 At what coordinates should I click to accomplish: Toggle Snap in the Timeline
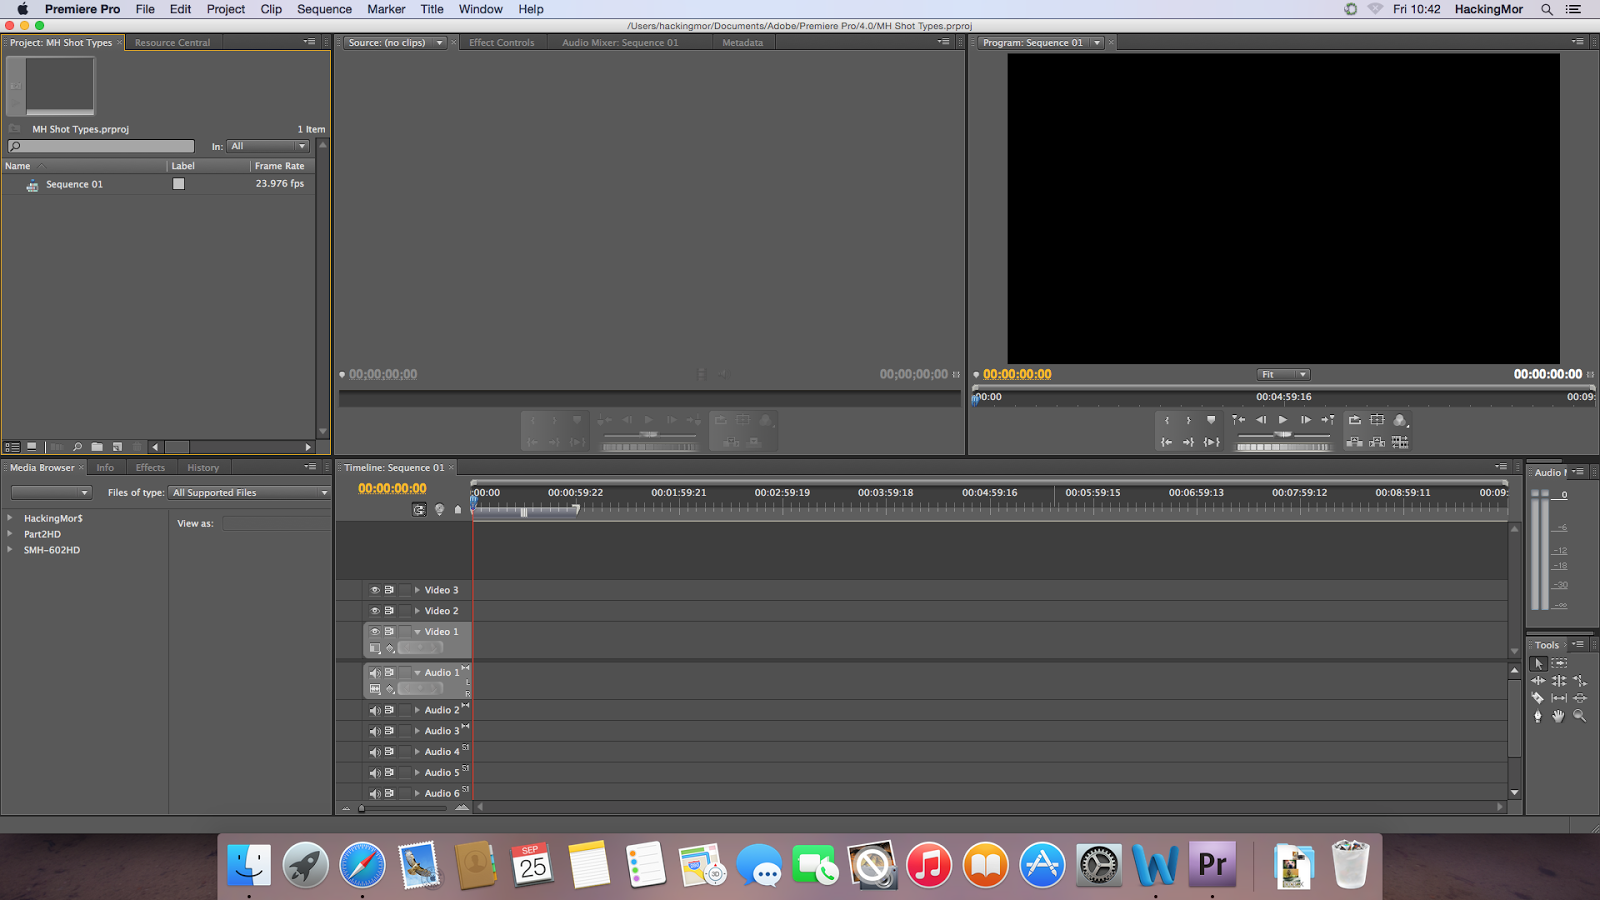(x=419, y=509)
